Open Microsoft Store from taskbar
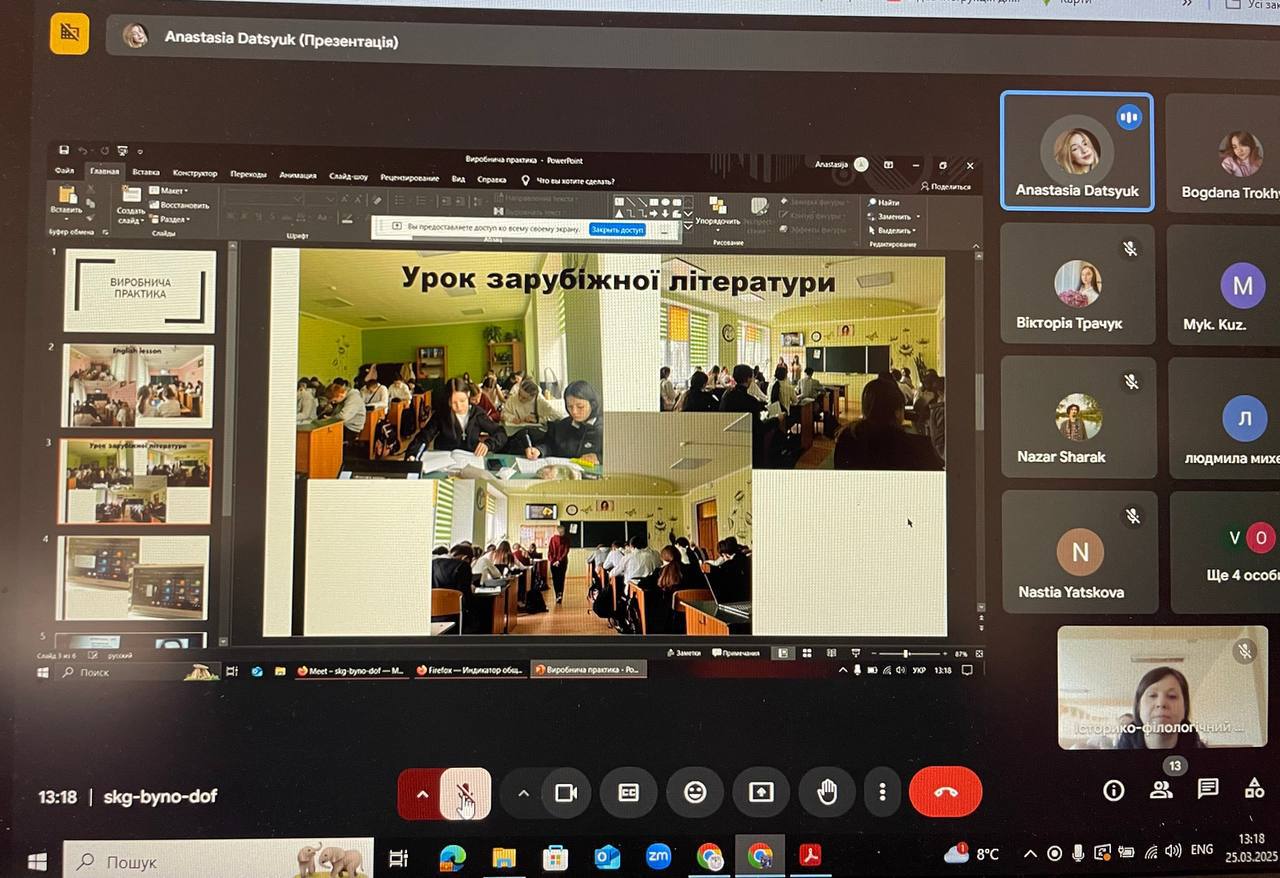The width and height of the screenshot is (1280, 878). 555,857
